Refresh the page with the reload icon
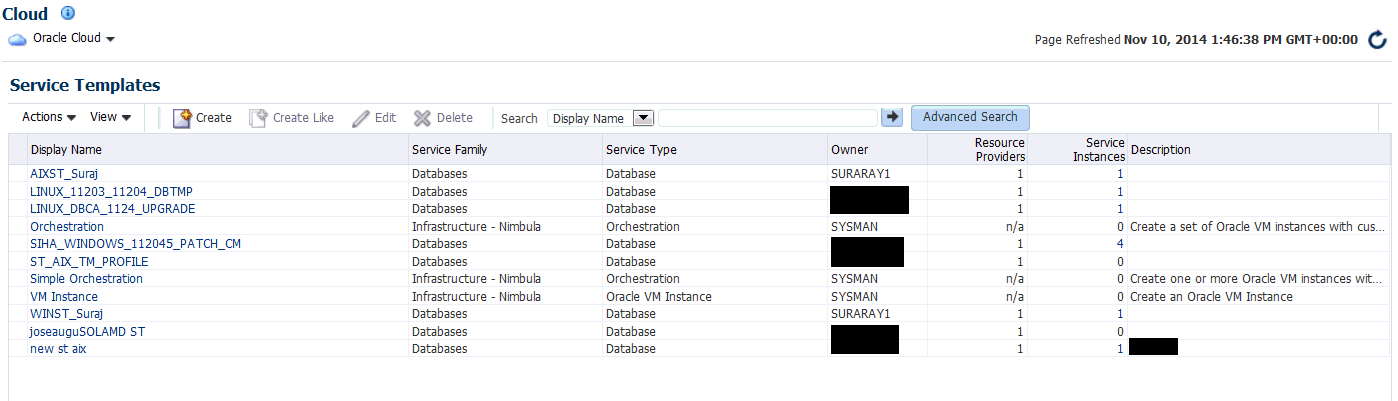 (x=1377, y=40)
